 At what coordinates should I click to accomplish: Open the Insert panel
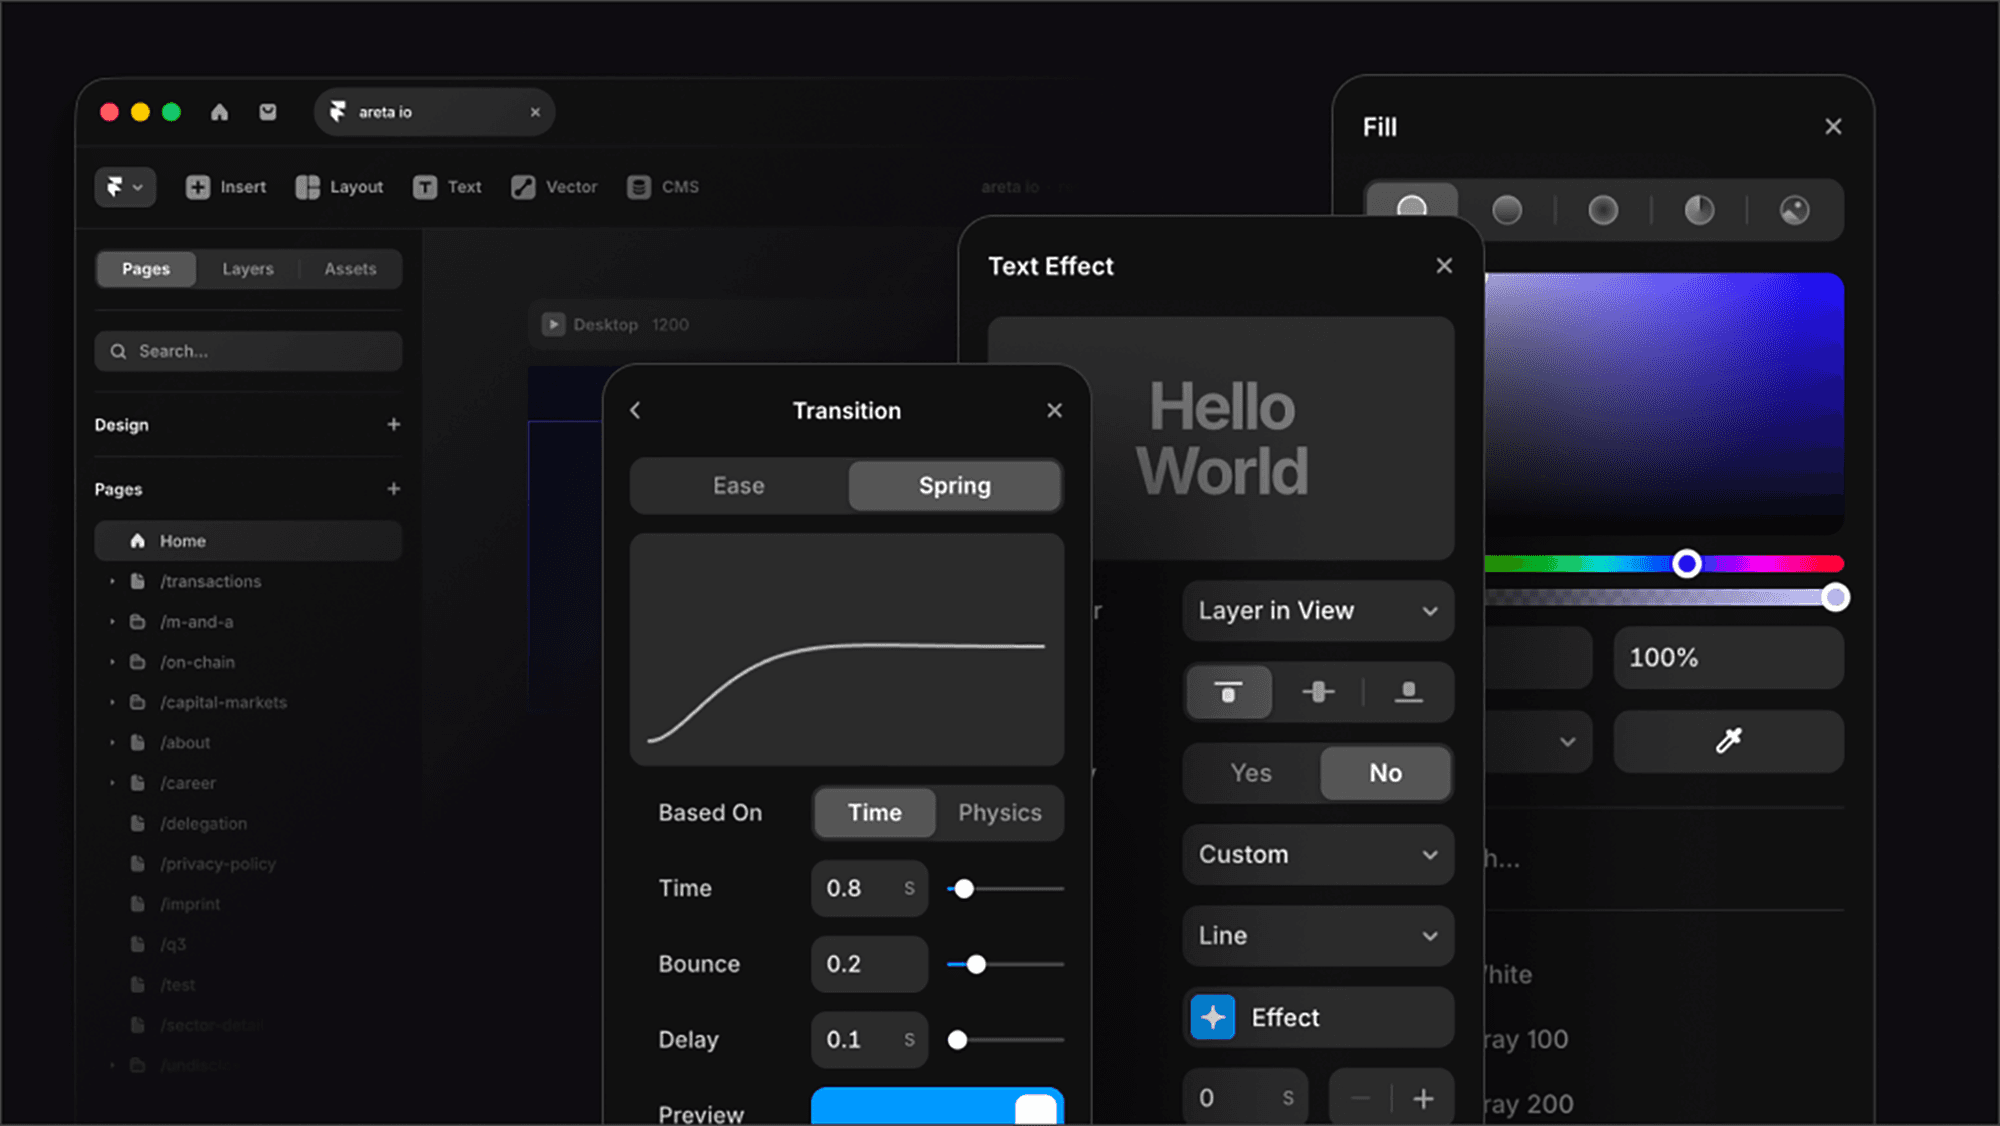(x=226, y=187)
